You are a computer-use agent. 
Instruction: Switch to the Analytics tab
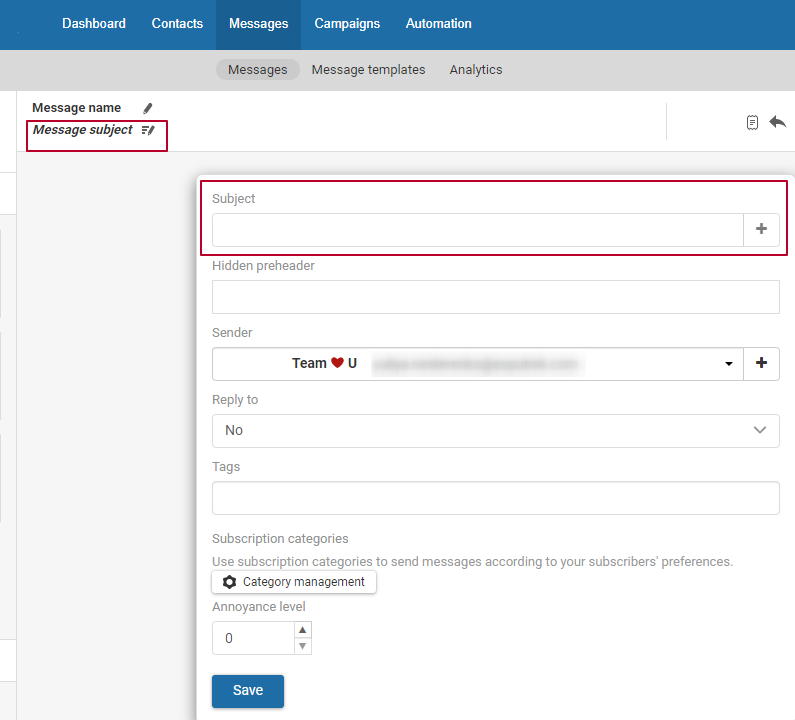coord(476,70)
